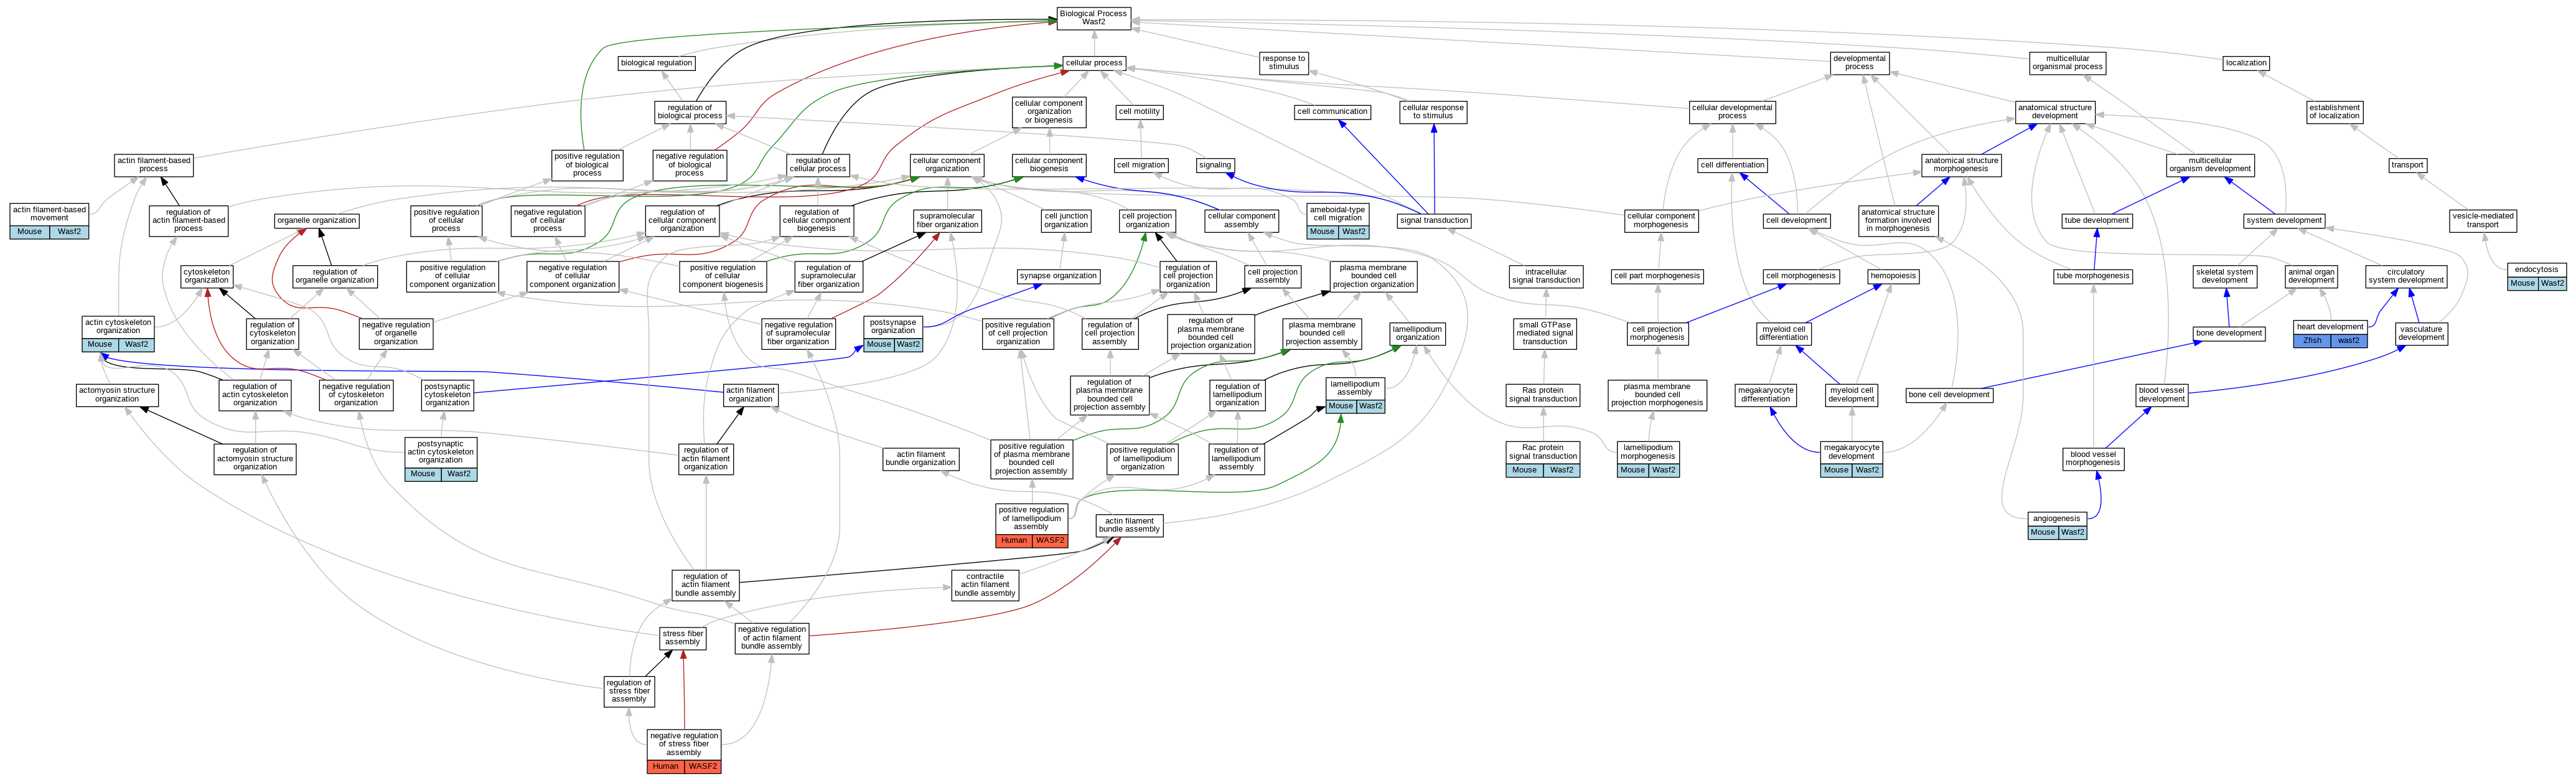Select the 'response to stimulus' node

1284,63
